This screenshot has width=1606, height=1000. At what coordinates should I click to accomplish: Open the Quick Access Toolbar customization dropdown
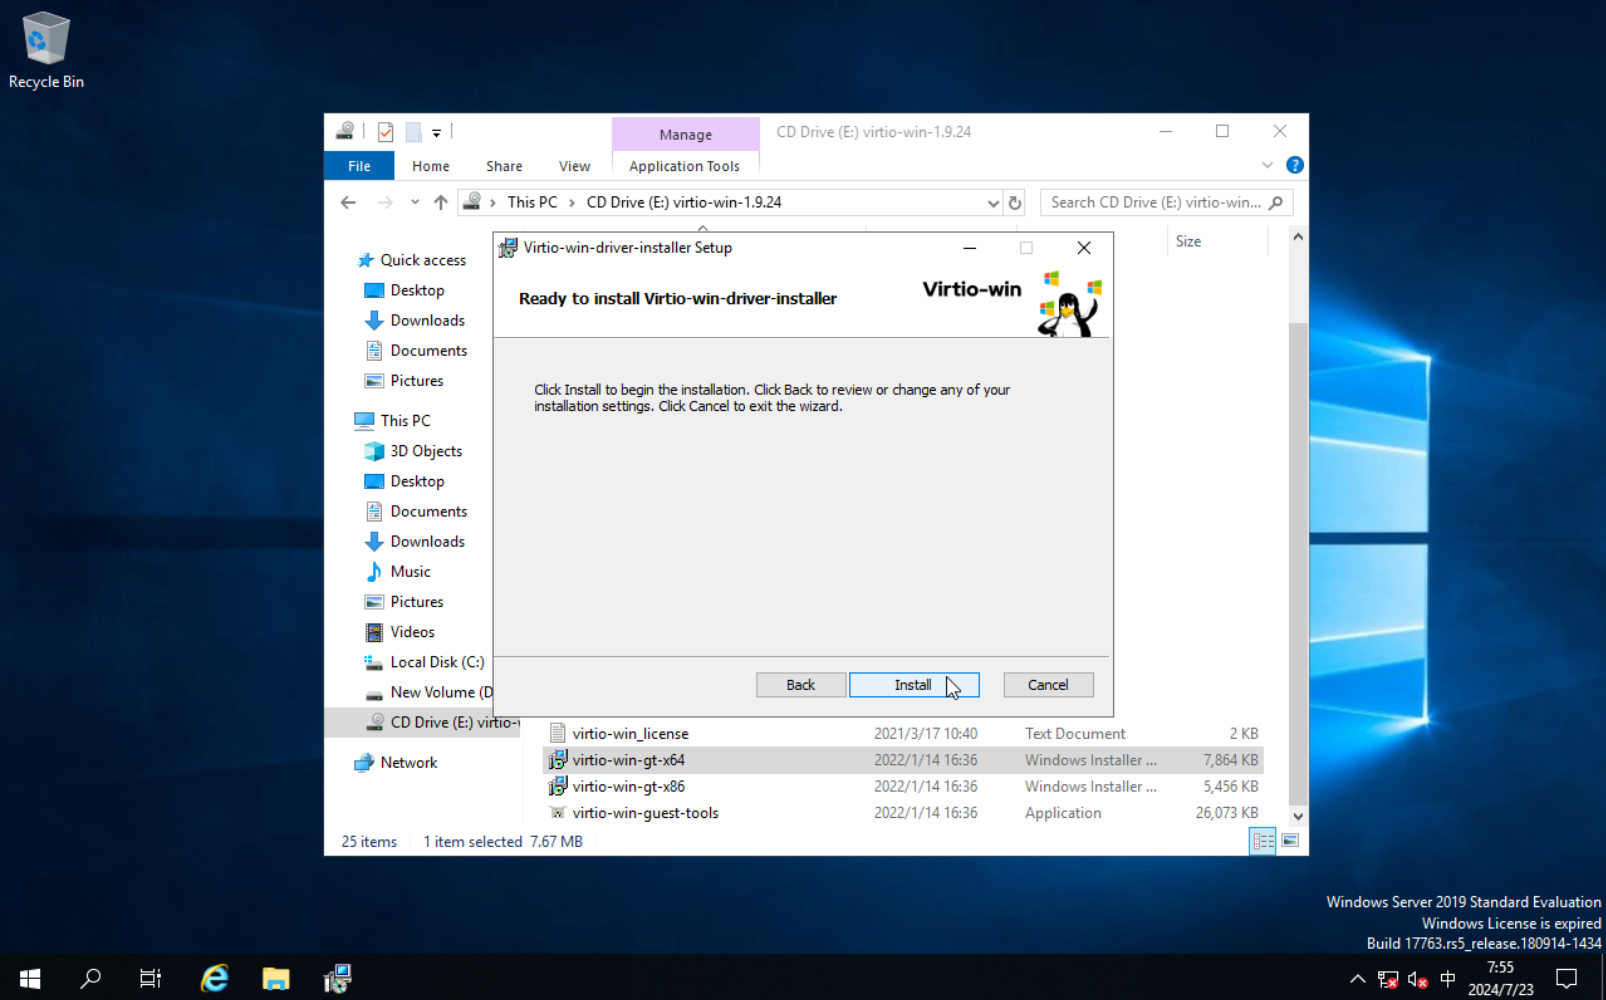coord(436,131)
